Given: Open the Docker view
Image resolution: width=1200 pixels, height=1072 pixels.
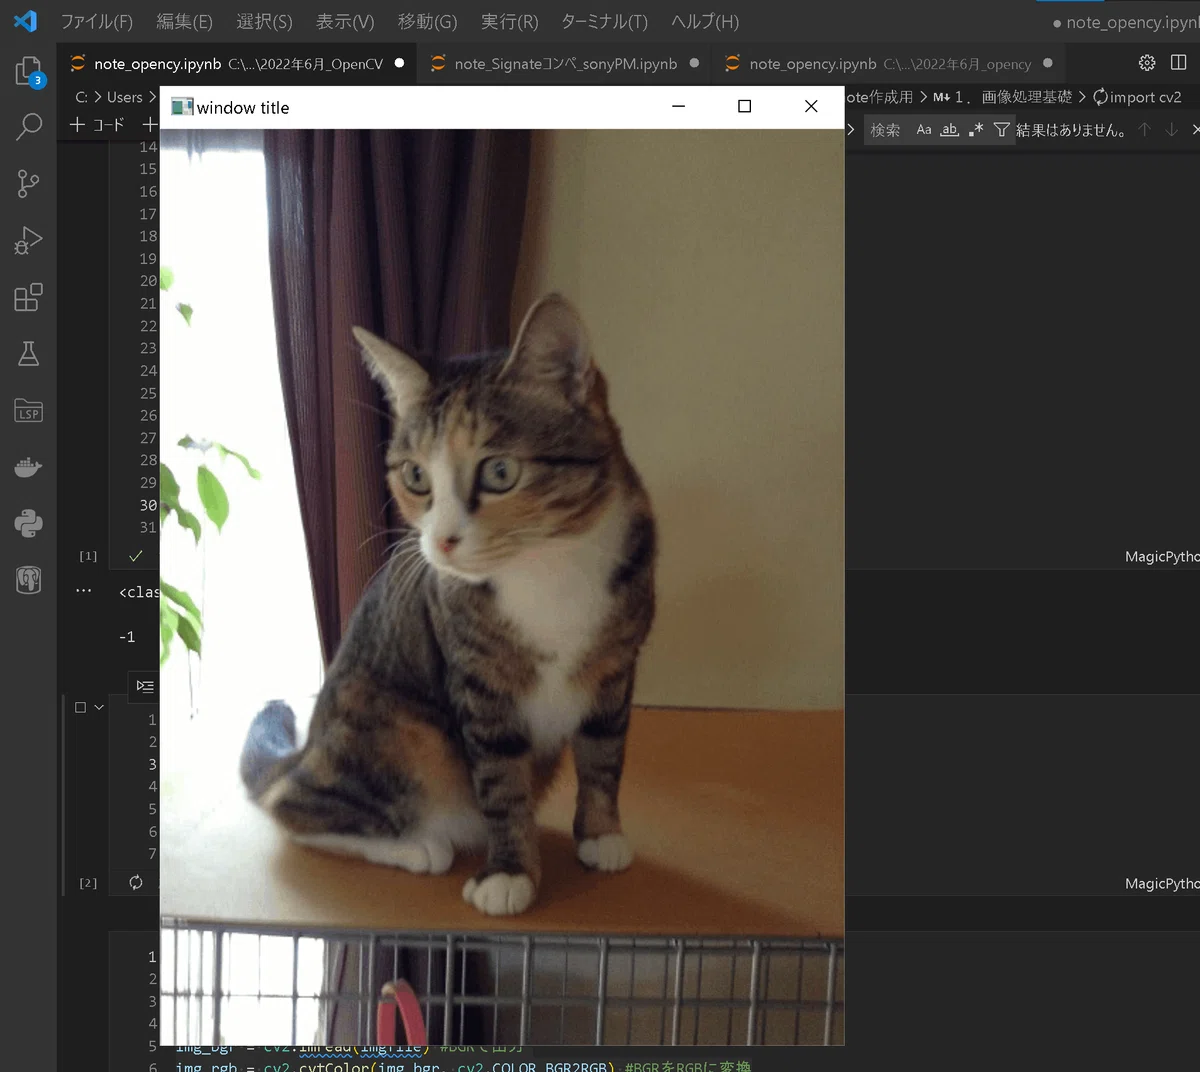Looking at the screenshot, I should pos(28,467).
